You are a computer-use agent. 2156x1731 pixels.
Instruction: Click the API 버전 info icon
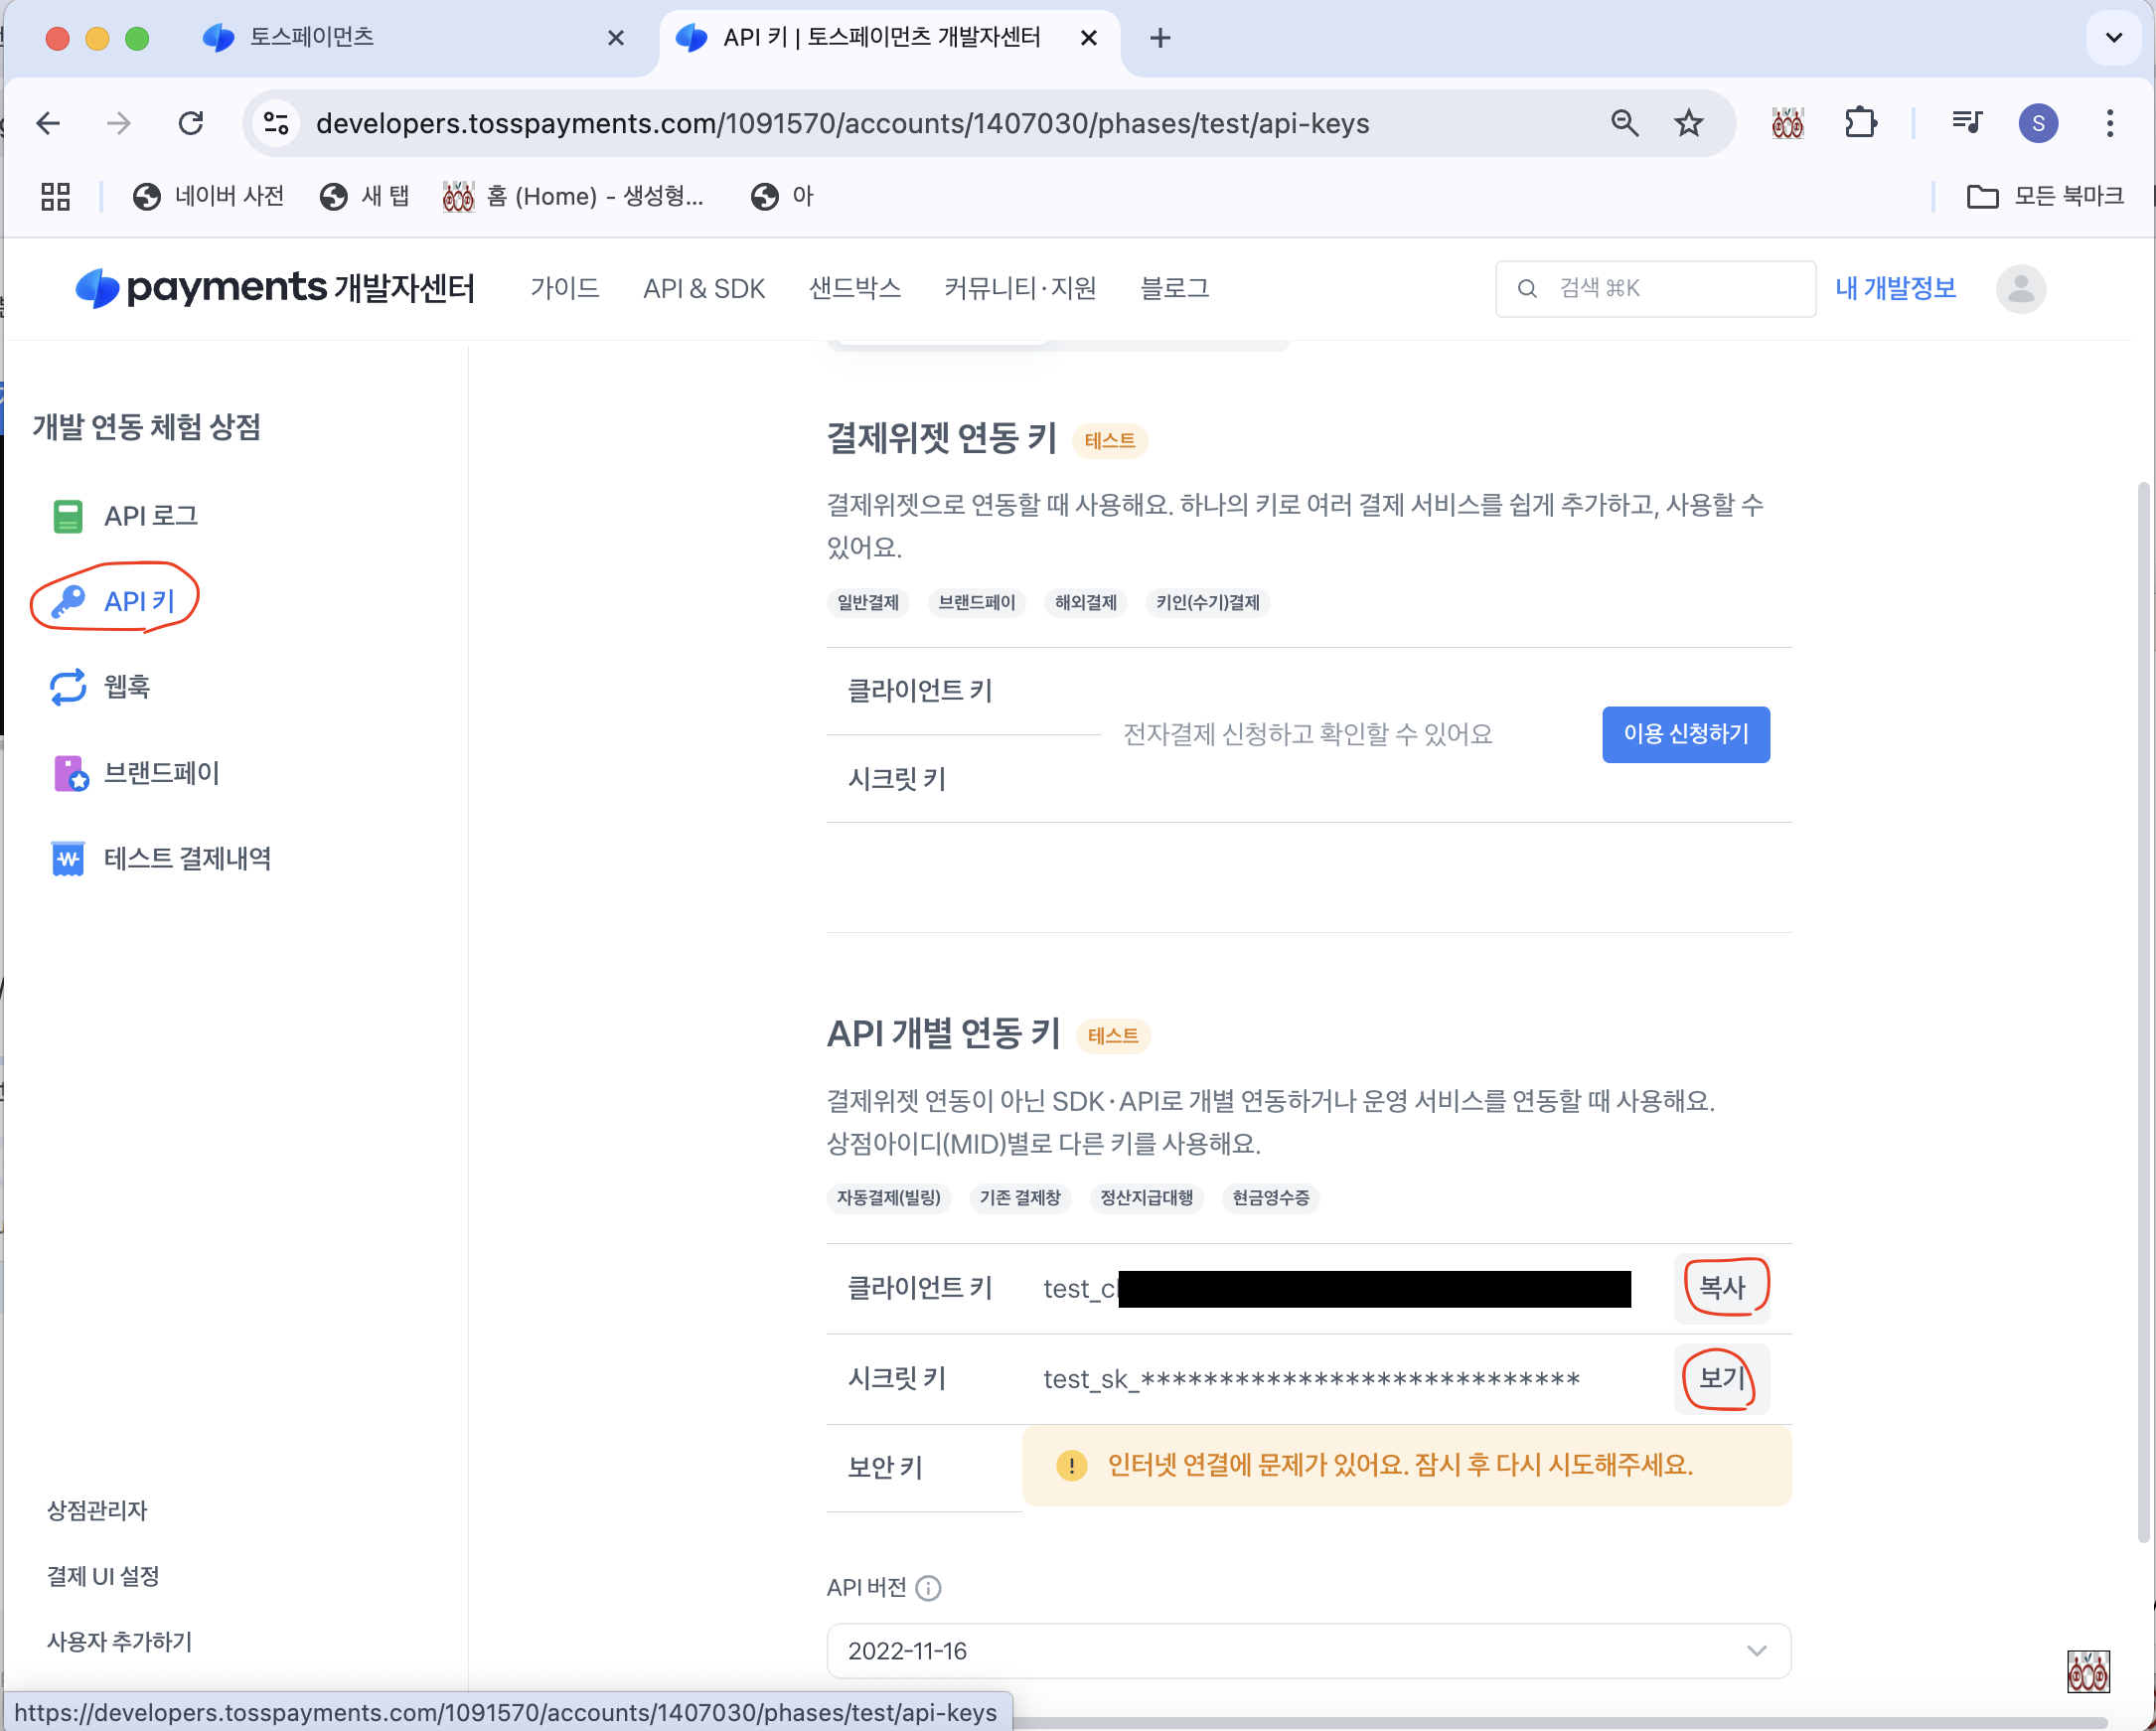click(x=928, y=1588)
